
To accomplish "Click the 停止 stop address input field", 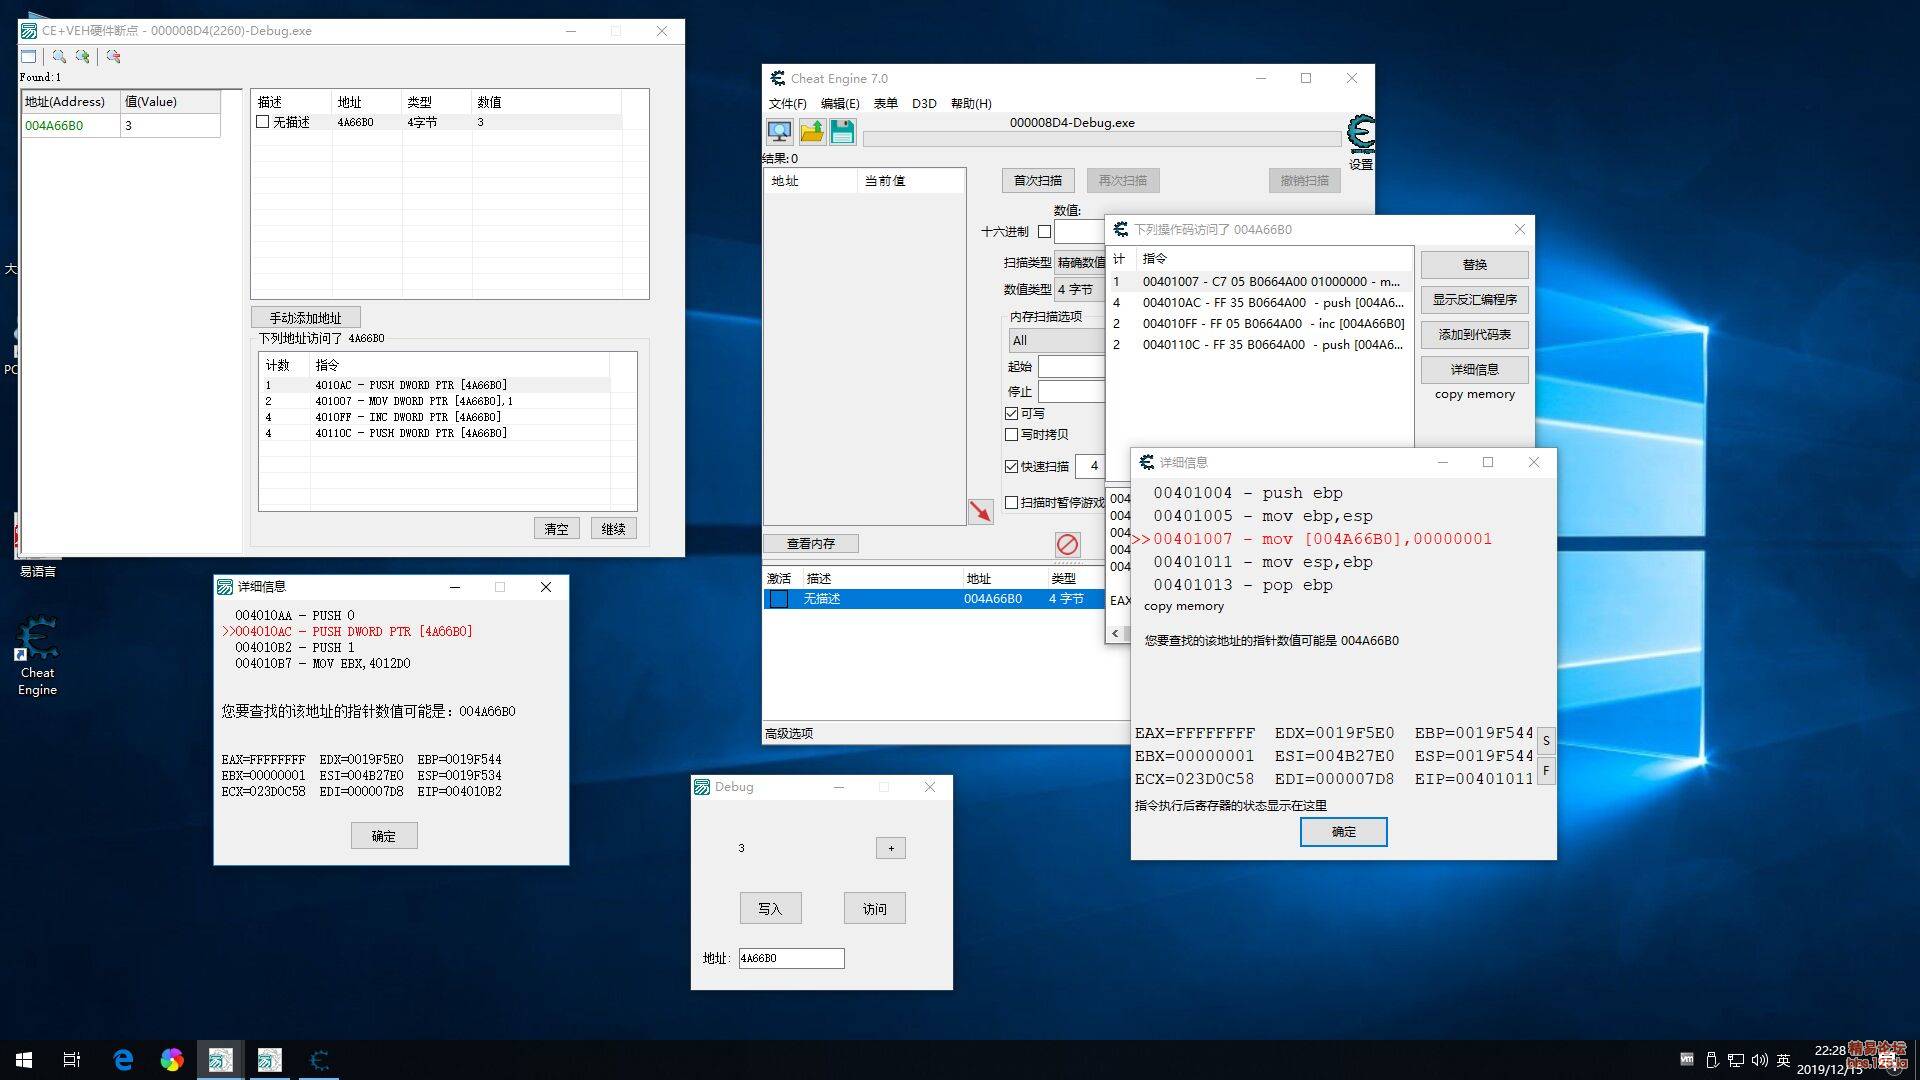I will click(x=1071, y=391).
